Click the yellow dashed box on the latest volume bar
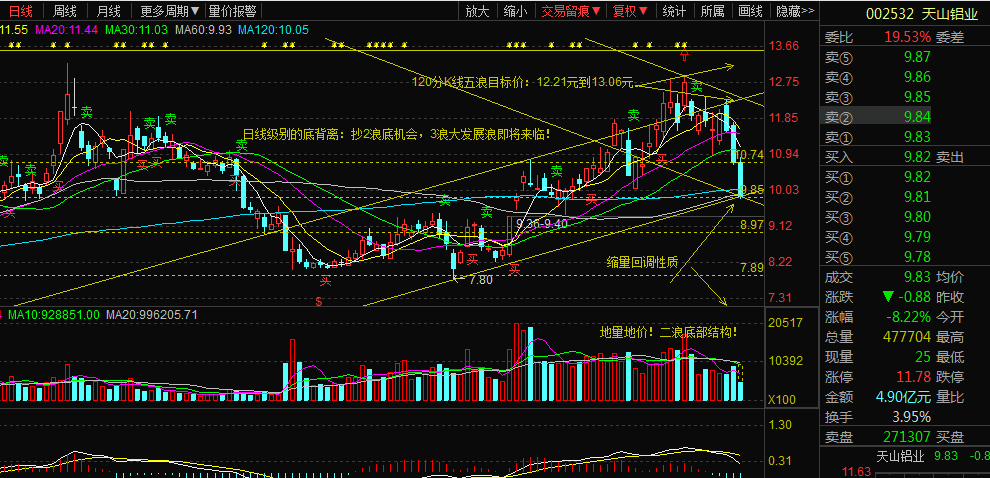The image size is (990, 478). point(741,373)
